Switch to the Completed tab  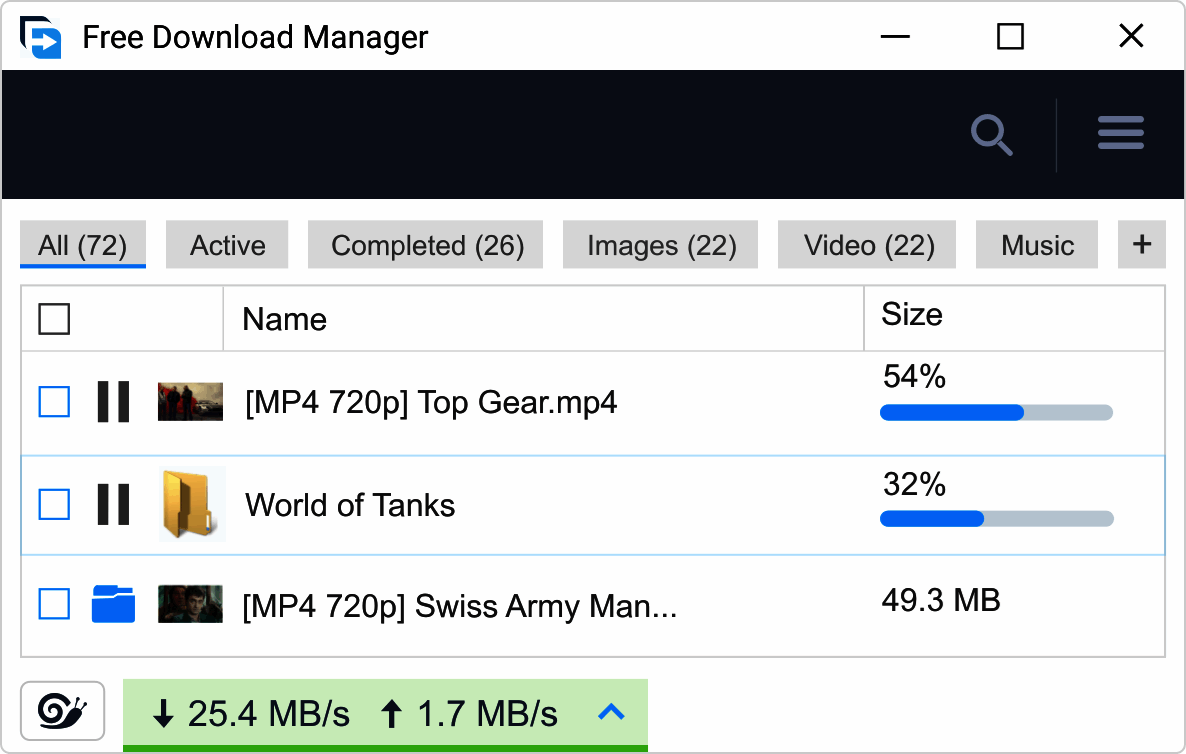pyautogui.click(x=425, y=244)
